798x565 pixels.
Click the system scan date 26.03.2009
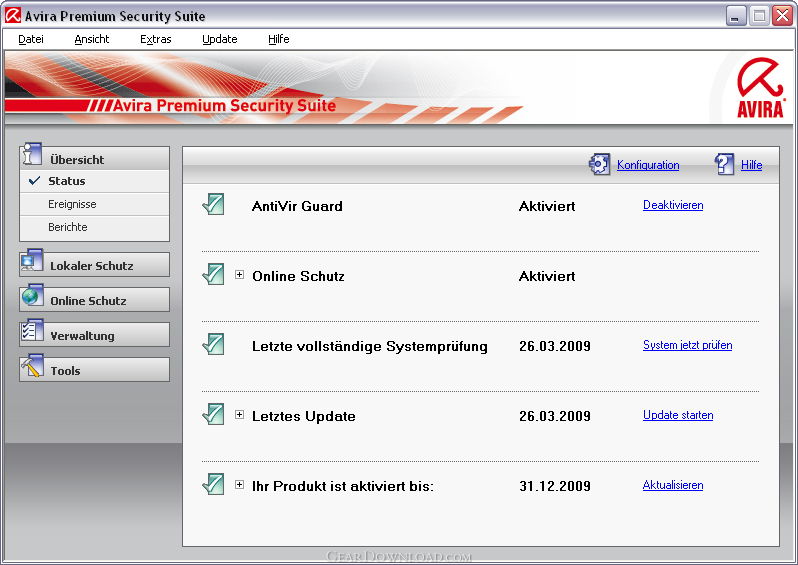pos(555,346)
